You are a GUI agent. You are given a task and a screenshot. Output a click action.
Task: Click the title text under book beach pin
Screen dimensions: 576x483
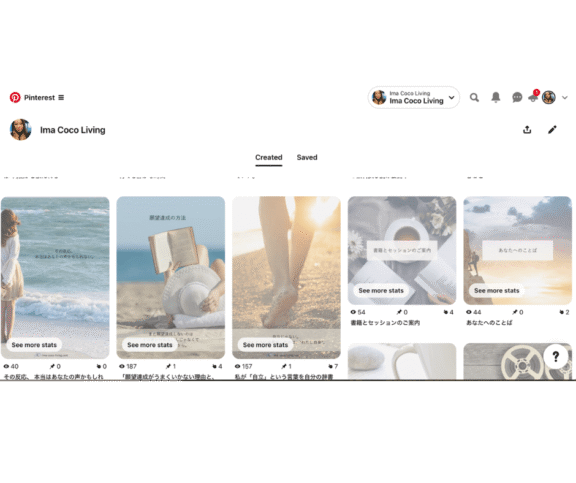click(168, 377)
